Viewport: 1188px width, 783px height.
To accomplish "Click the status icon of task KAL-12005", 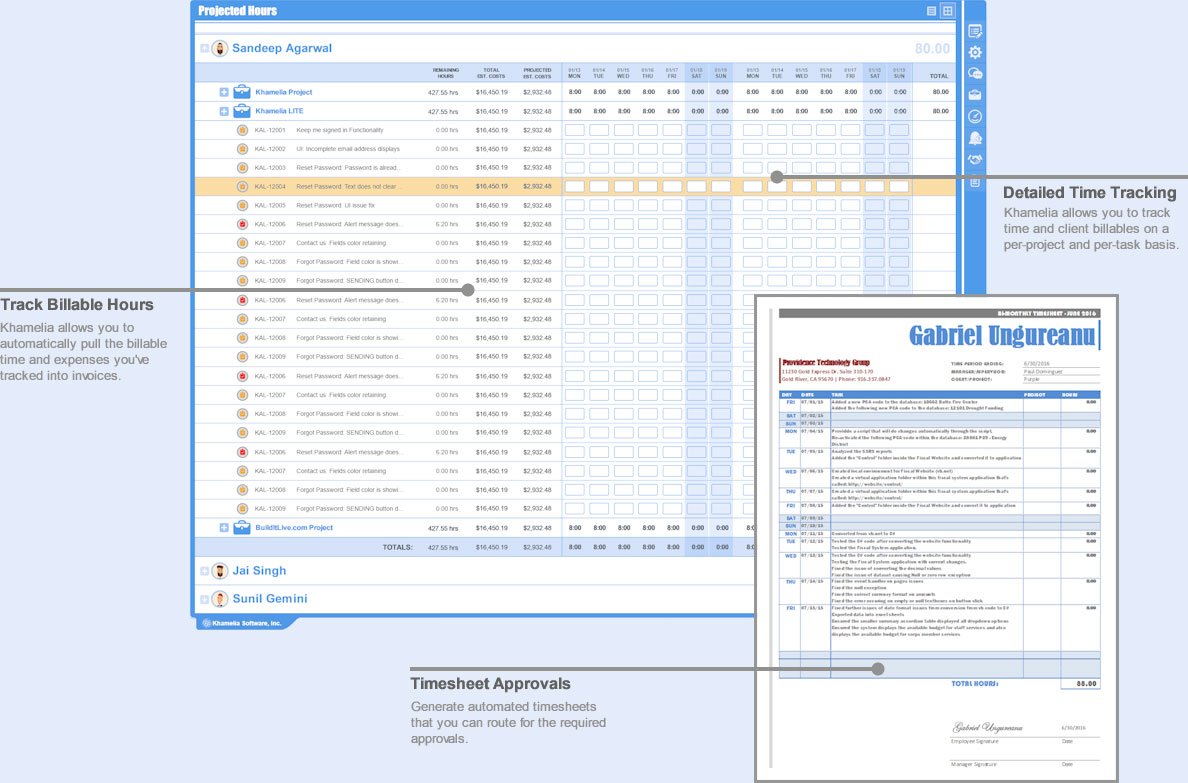I will (242, 205).
